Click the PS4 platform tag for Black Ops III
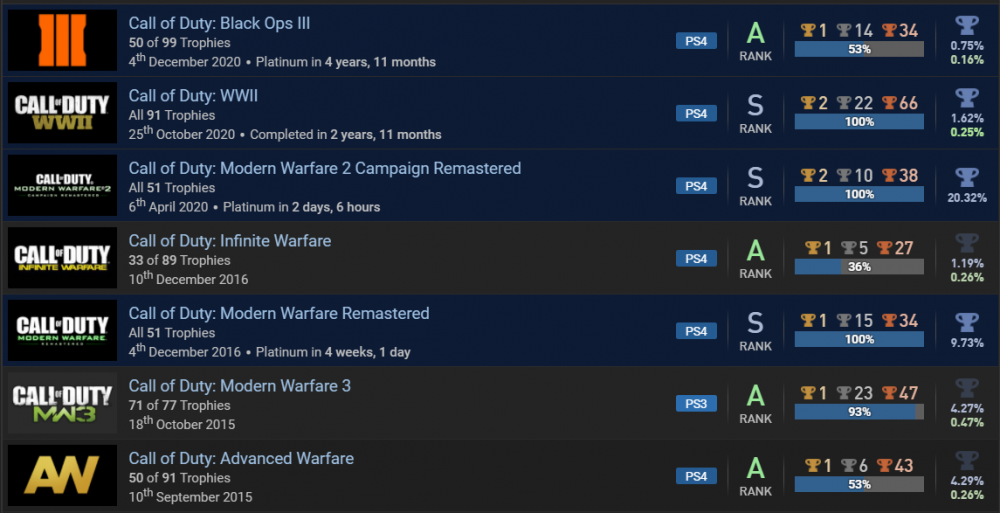The image size is (1000, 513). point(696,41)
